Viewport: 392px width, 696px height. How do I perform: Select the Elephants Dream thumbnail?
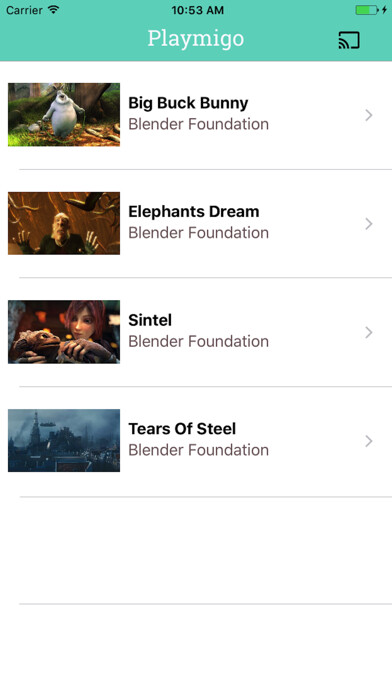coord(64,223)
